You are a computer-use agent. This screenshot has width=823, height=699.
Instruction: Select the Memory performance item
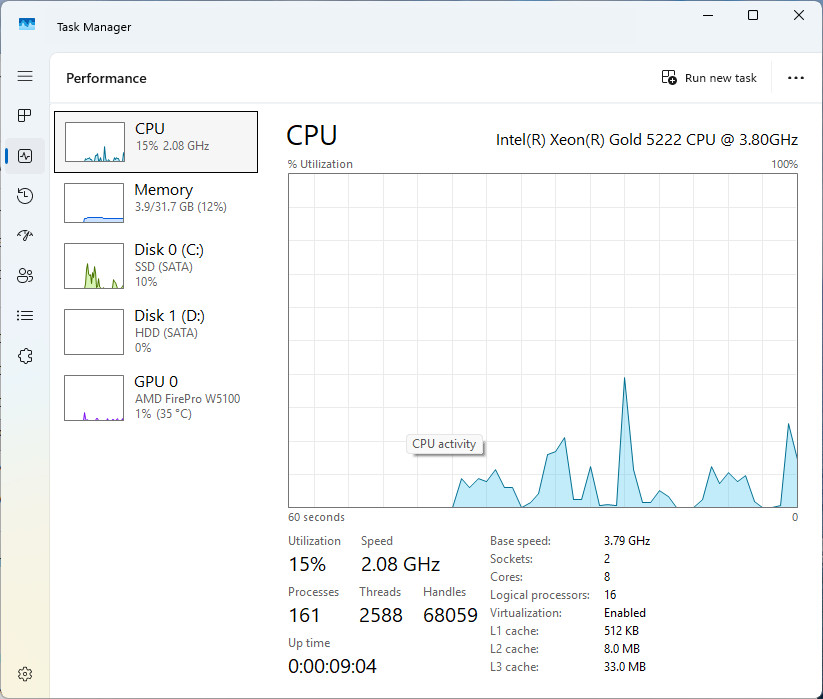pyautogui.click(x=156, y=203)
